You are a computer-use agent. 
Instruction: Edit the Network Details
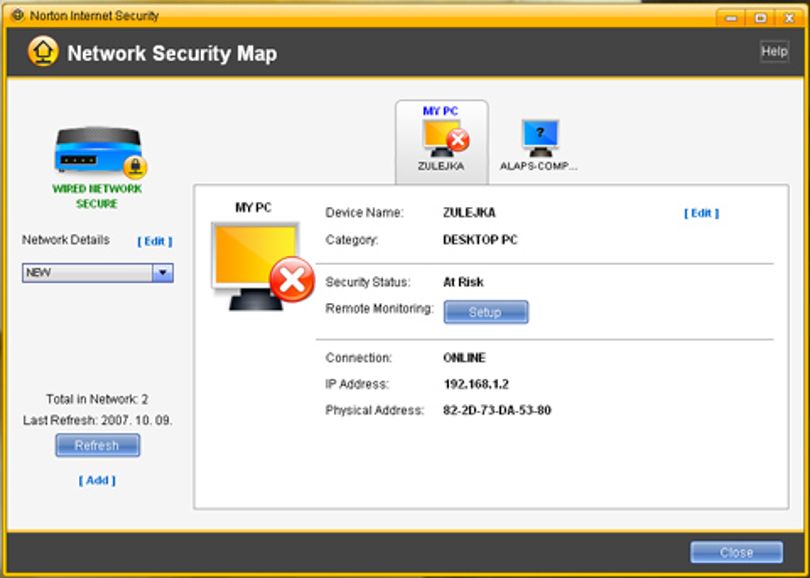pyautogui.click(x=155, y=241)
